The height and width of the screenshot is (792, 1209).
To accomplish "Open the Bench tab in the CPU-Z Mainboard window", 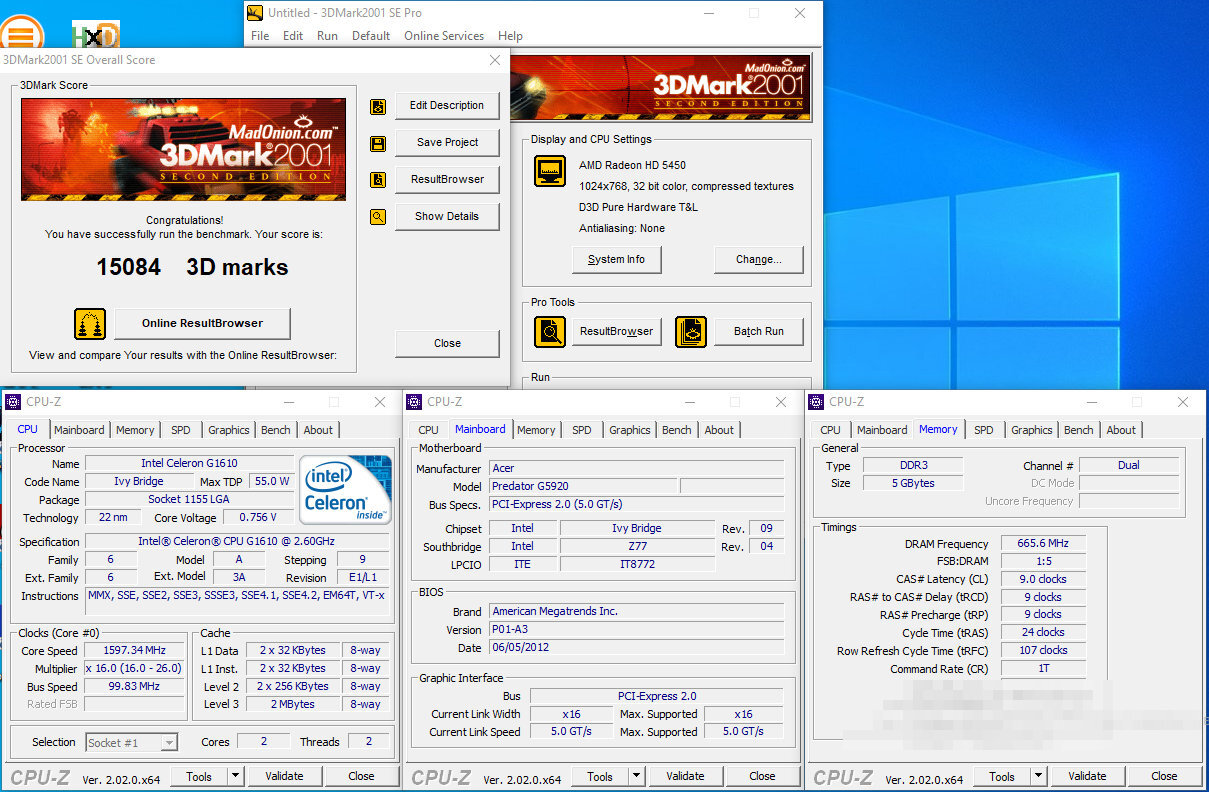I will (x=676, y=430).
